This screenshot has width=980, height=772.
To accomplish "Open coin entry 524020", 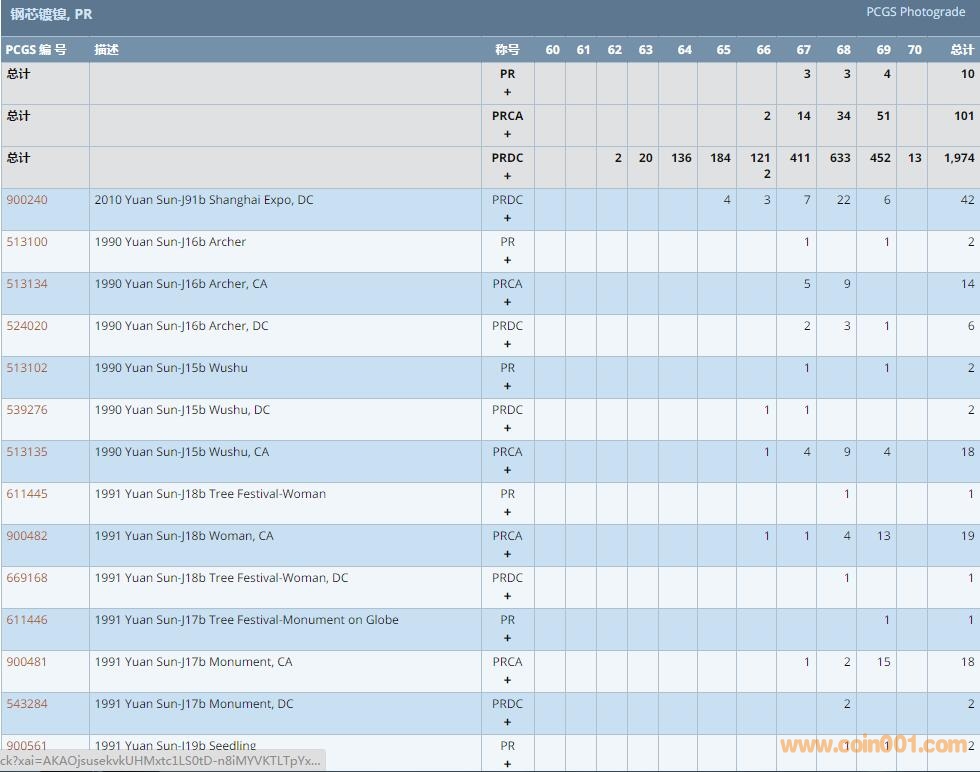I will [27, 326].
